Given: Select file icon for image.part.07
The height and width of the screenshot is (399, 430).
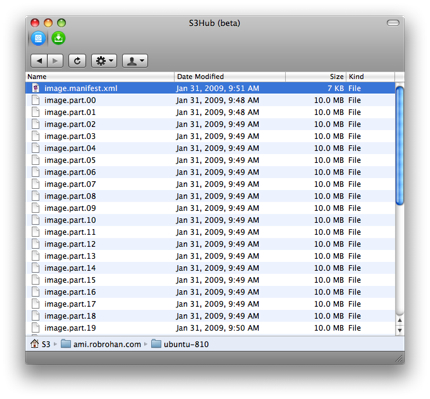Looking at the screenshot, I should (x=36, y=184).
